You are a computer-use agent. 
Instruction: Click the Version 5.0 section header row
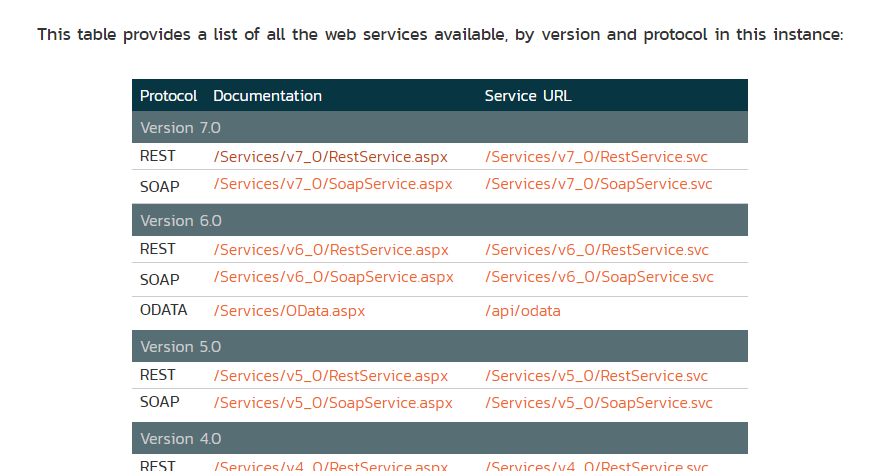click(x=439, y=346)
